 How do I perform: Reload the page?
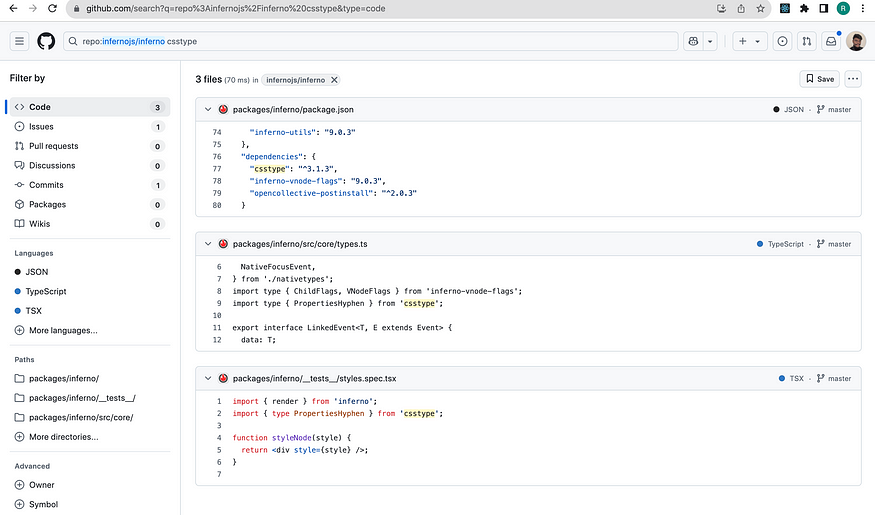[x=52, y=8]
